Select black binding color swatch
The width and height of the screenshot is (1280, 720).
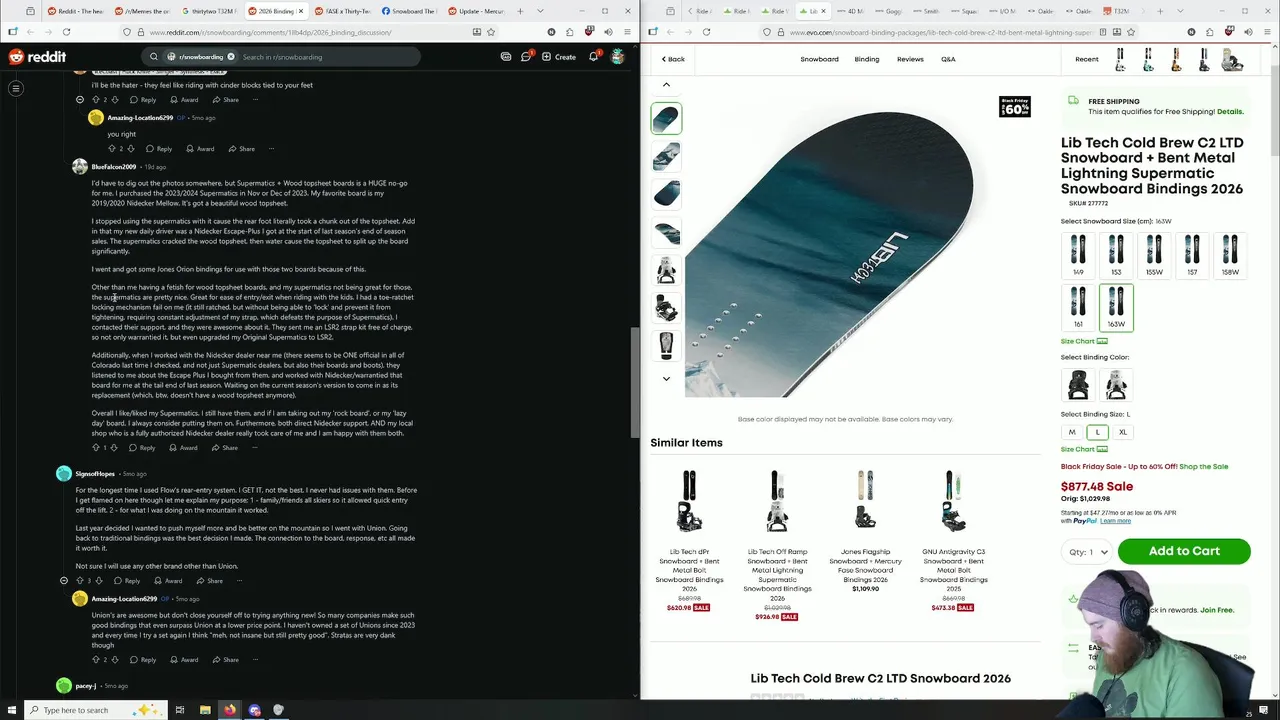[x=1078, y=384]
